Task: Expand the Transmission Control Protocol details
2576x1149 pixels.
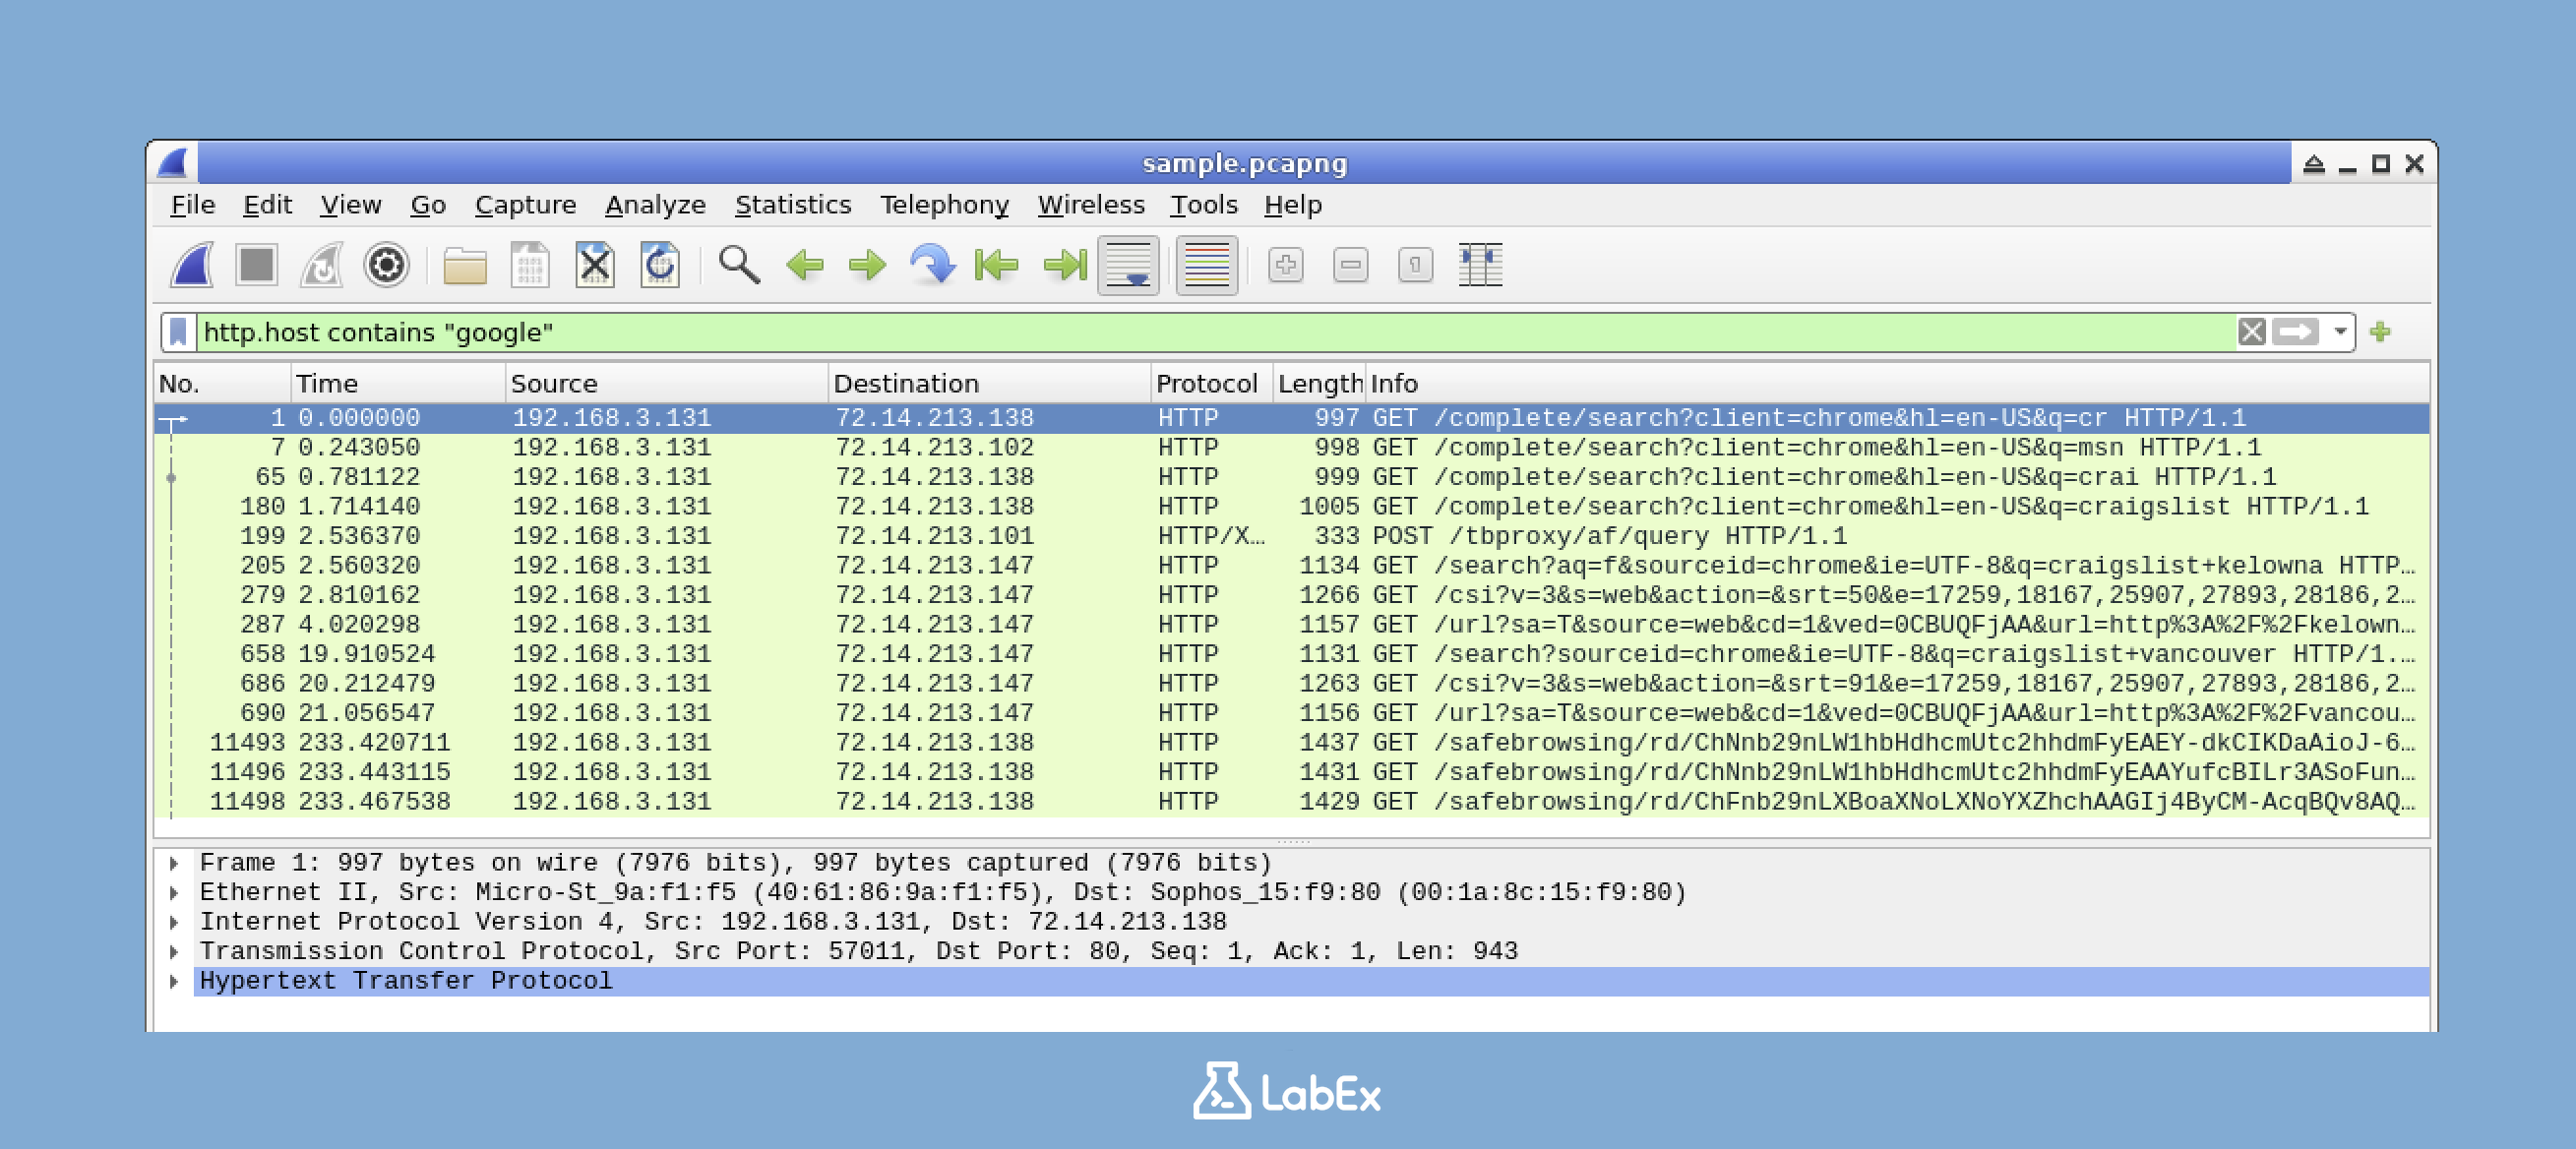Action: coord(177,951)
